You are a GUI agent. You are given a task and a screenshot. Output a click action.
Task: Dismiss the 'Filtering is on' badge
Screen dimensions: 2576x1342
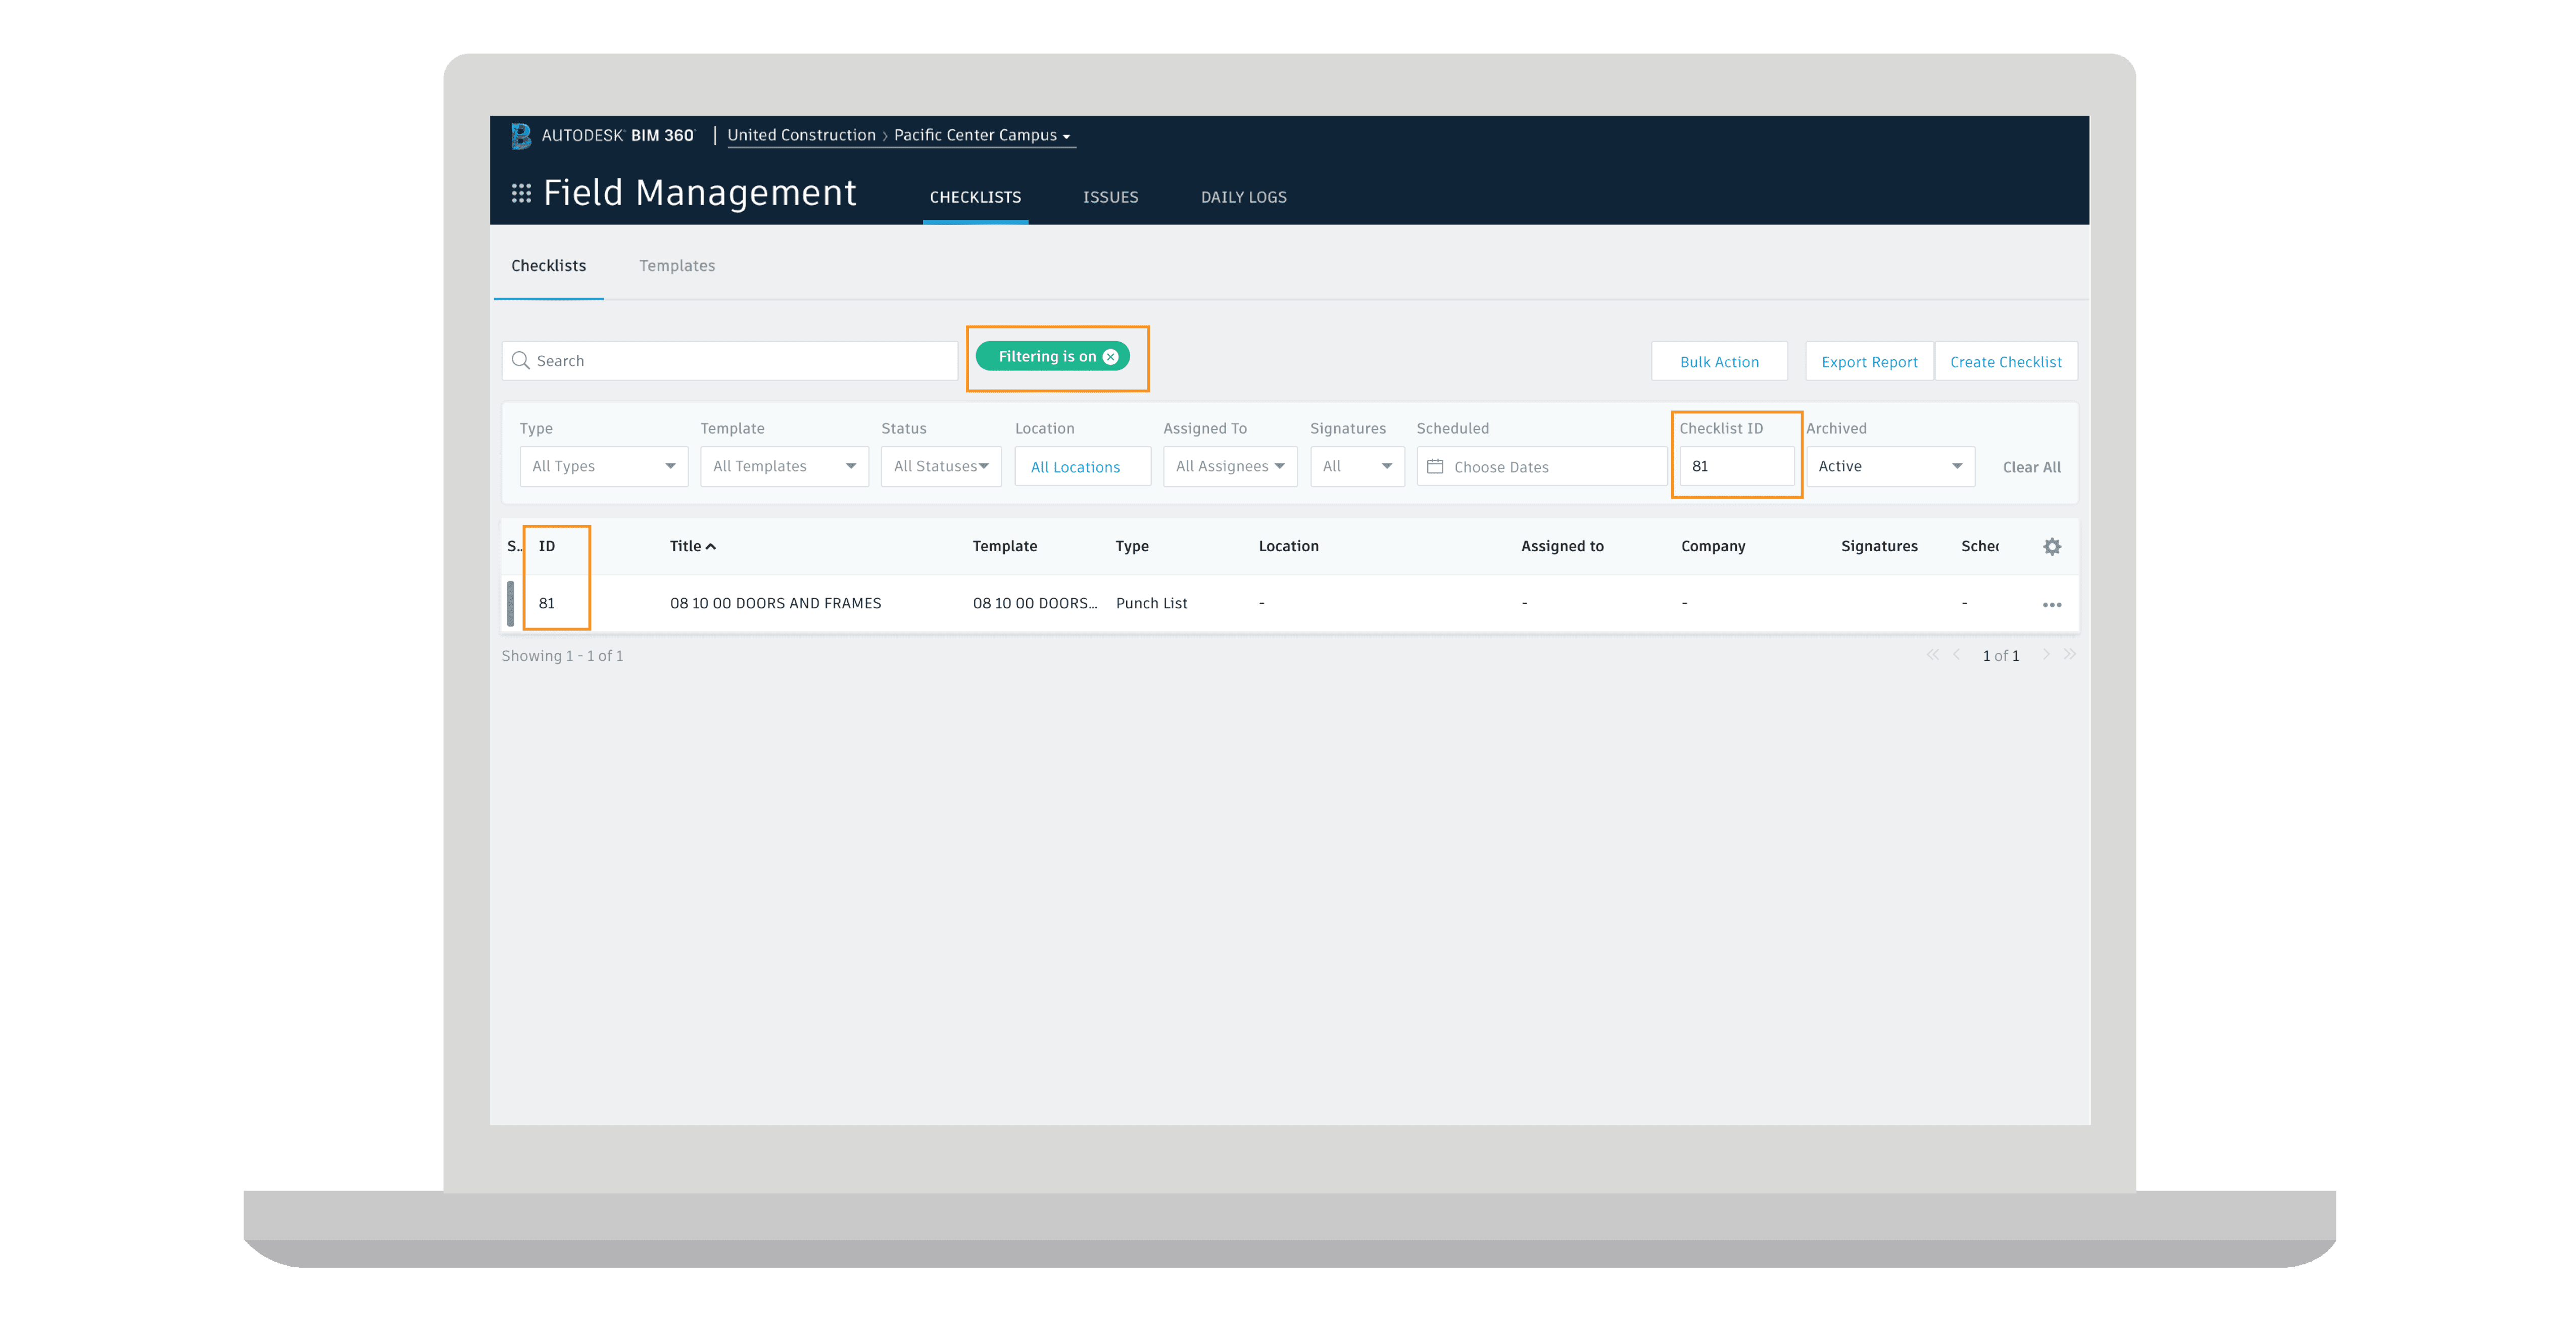(1110, 357)
